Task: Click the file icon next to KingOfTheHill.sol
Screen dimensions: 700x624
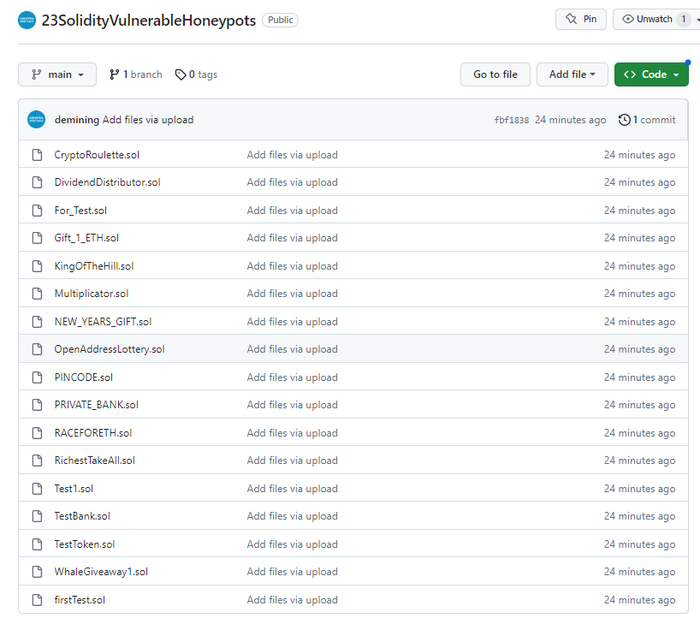Action: 37,266
